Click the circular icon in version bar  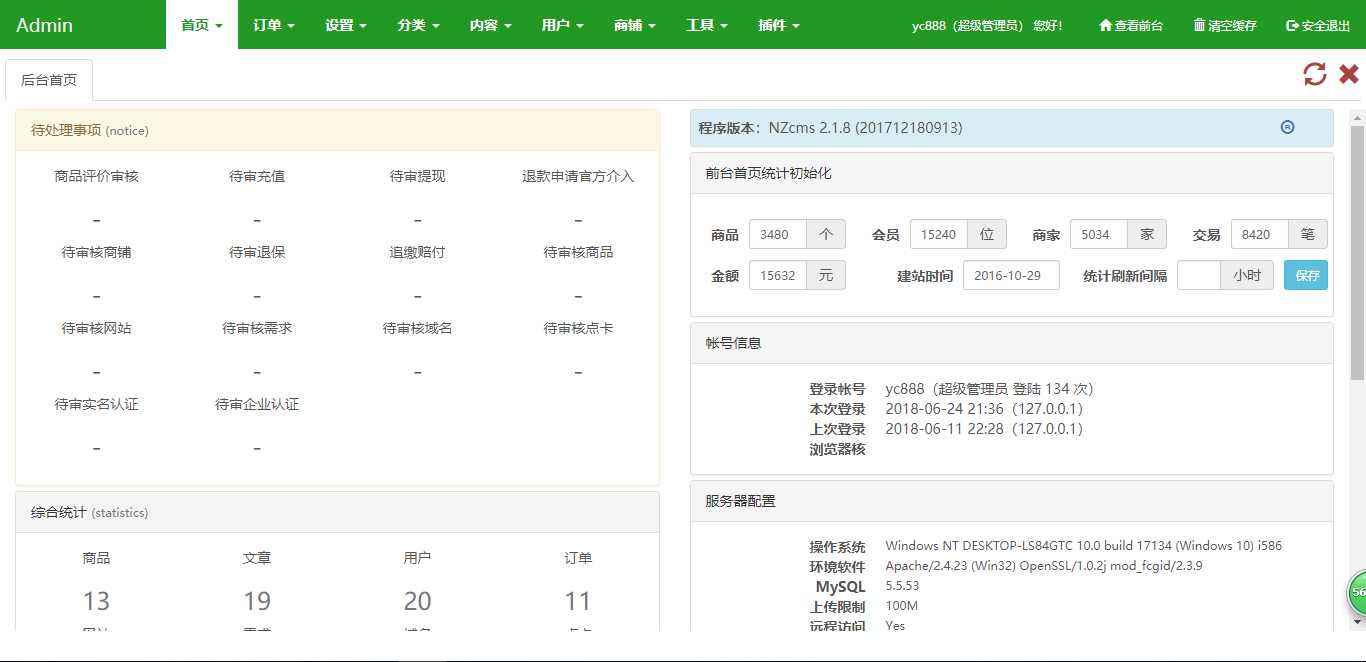click(x=1288, y=127)
